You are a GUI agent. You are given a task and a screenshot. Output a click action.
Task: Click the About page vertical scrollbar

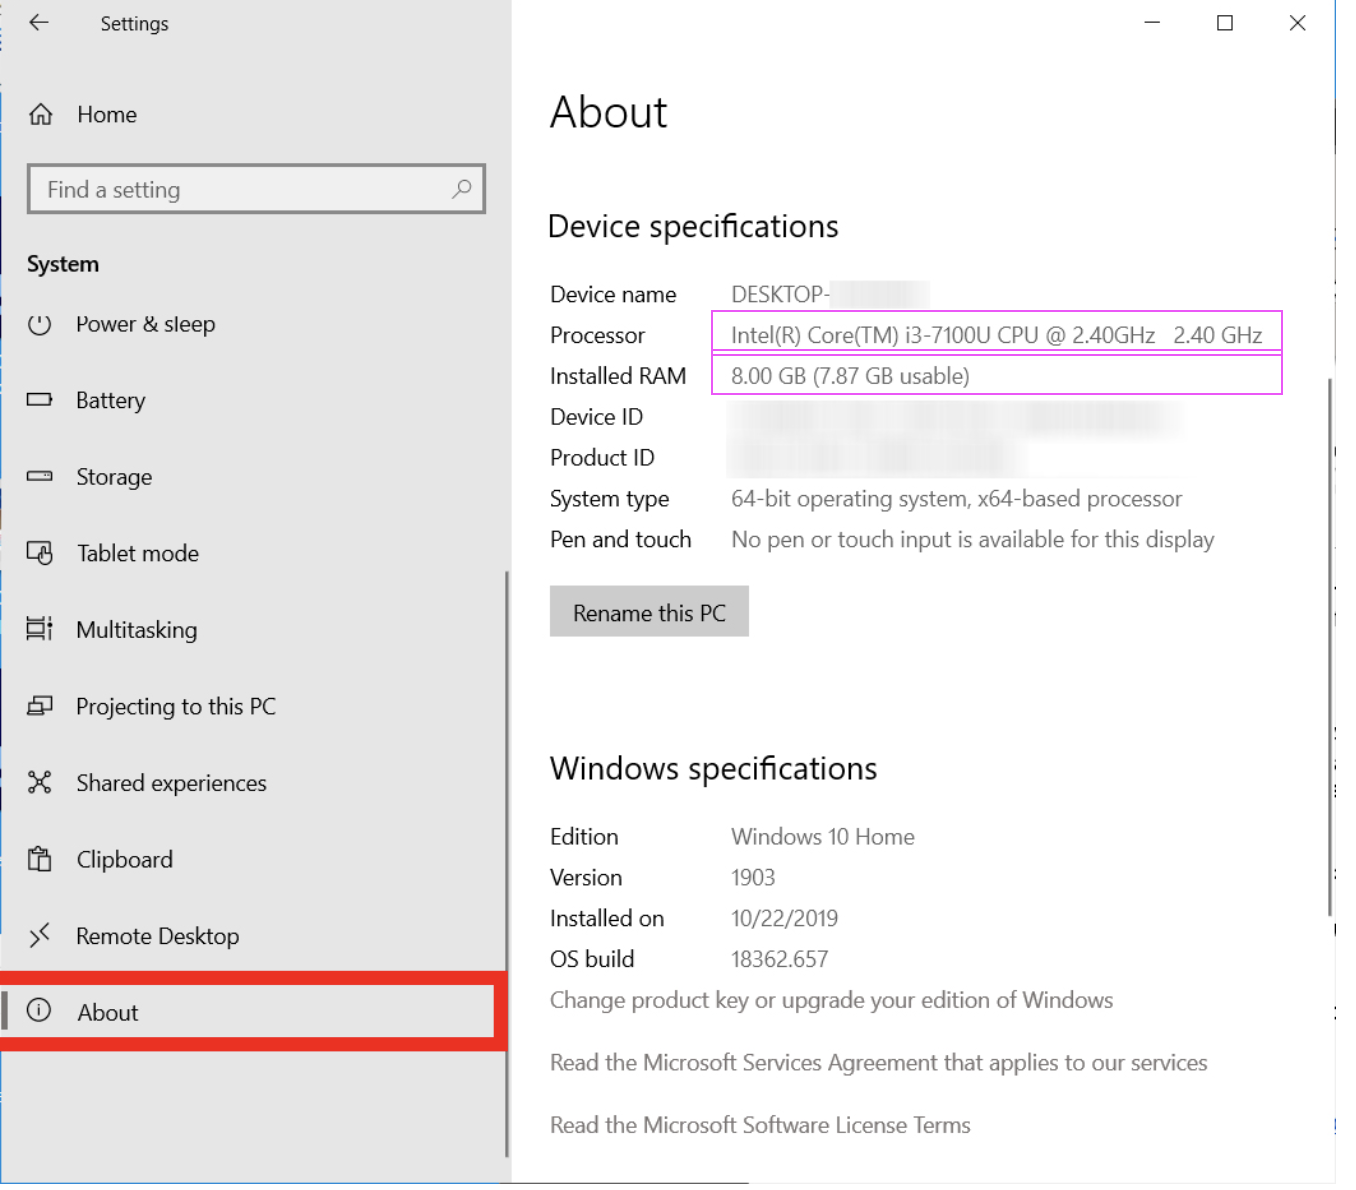tap(1329, 646)
